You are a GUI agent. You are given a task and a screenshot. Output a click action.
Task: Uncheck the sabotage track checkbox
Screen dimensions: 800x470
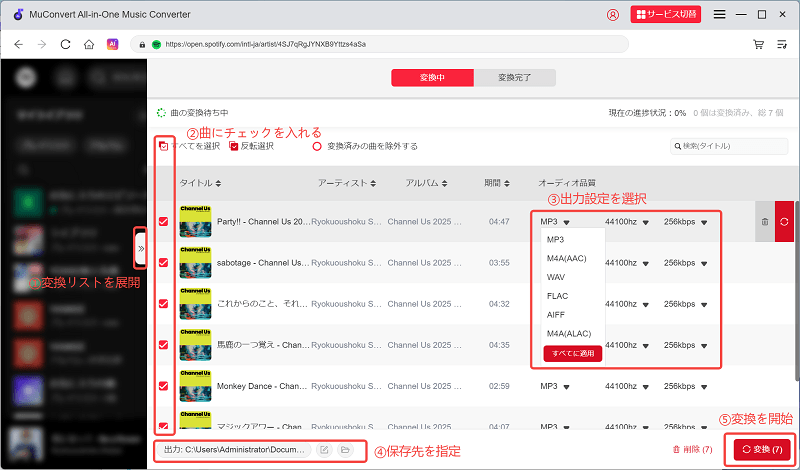tap(163, 263)
